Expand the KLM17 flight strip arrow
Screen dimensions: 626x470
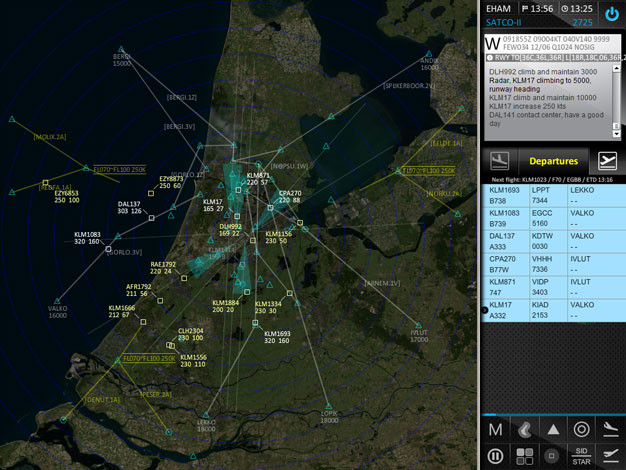click(486, 311)
